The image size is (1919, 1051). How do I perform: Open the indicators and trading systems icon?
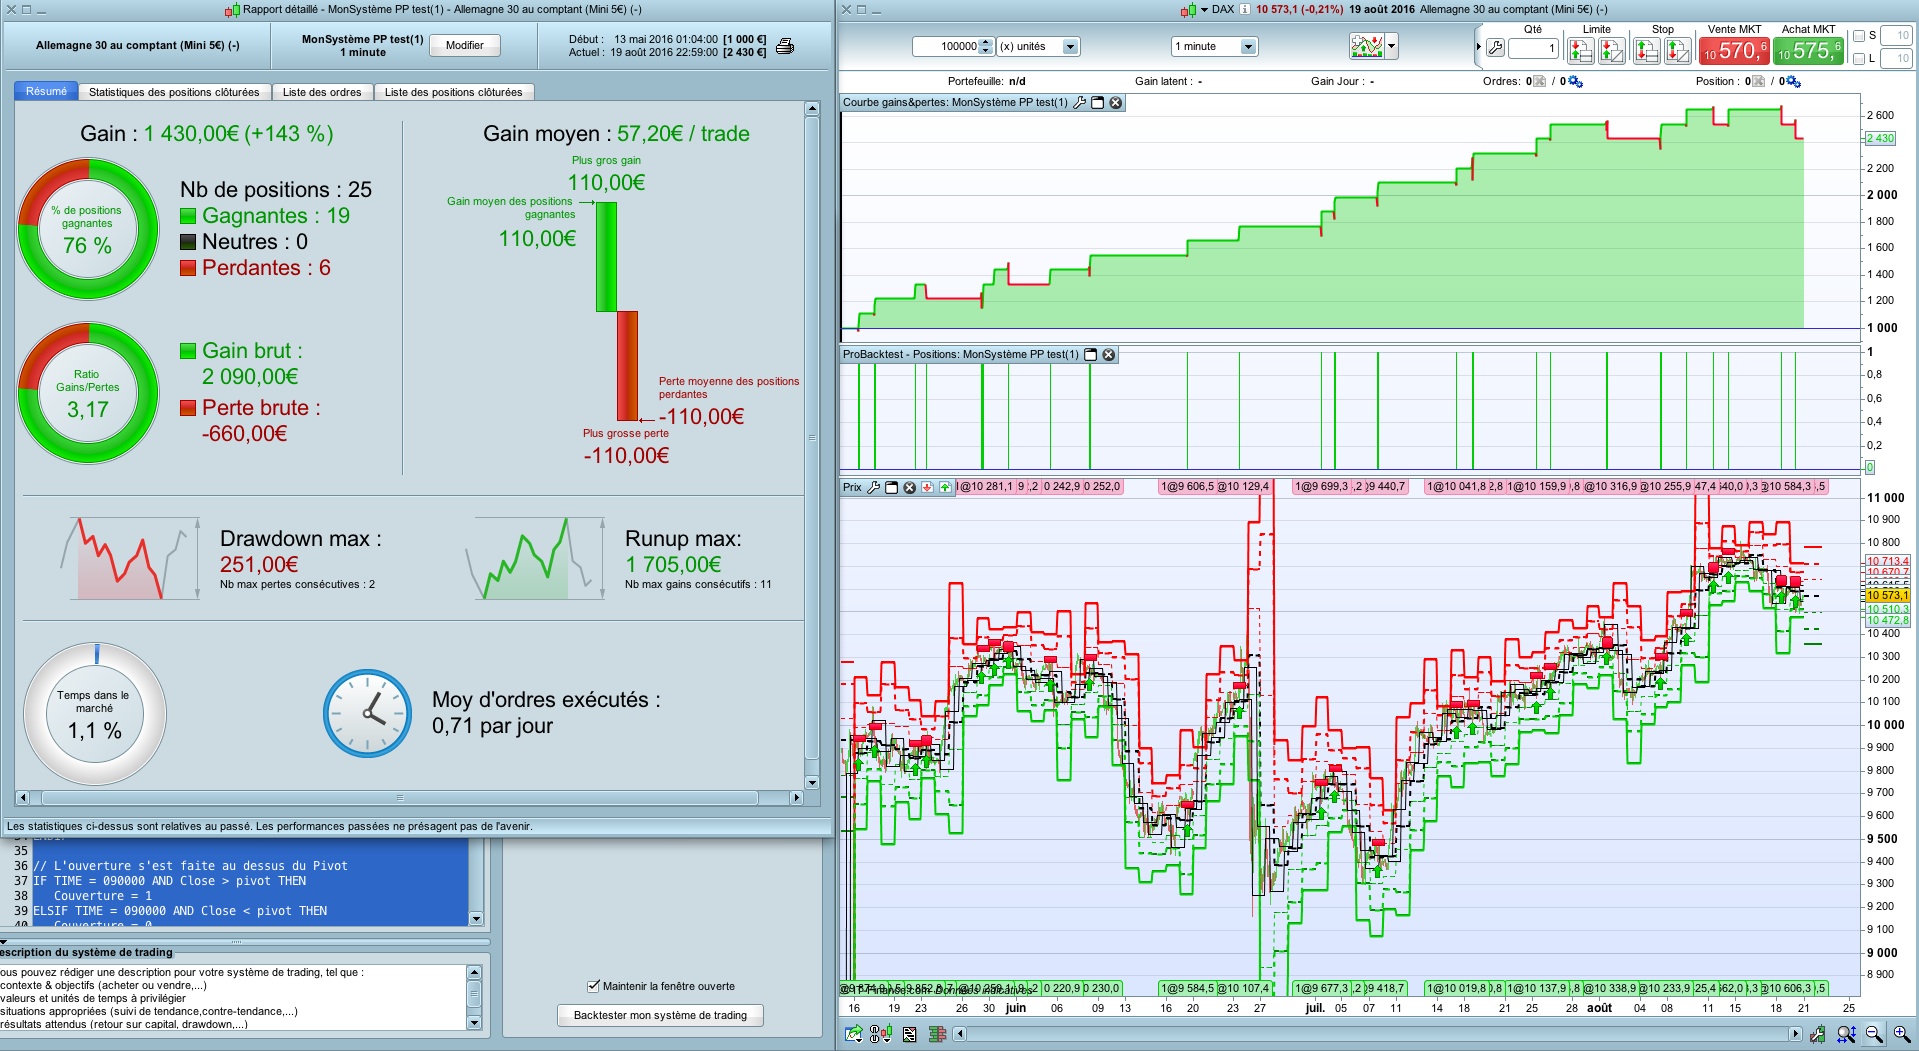click(x=1366, y=46)
